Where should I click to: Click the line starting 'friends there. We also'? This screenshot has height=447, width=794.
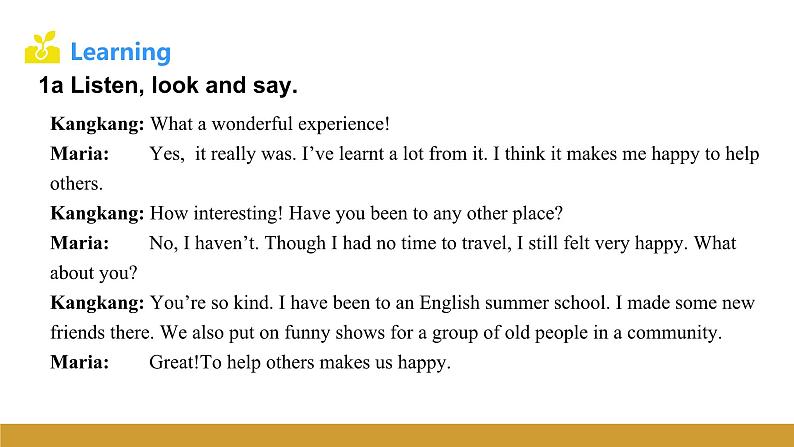(386, 333)
